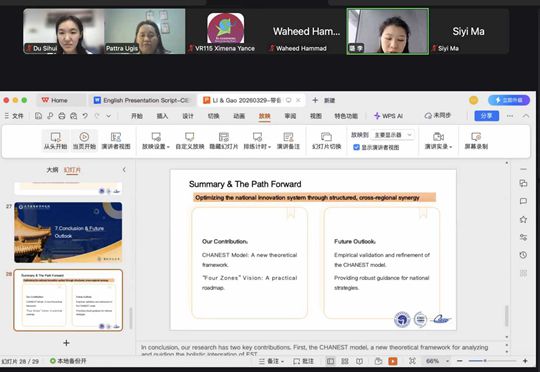This screenshot has height=372, width=540.
Task: Switch to the 审阅 ribbon tab
Action: point(290,116)
